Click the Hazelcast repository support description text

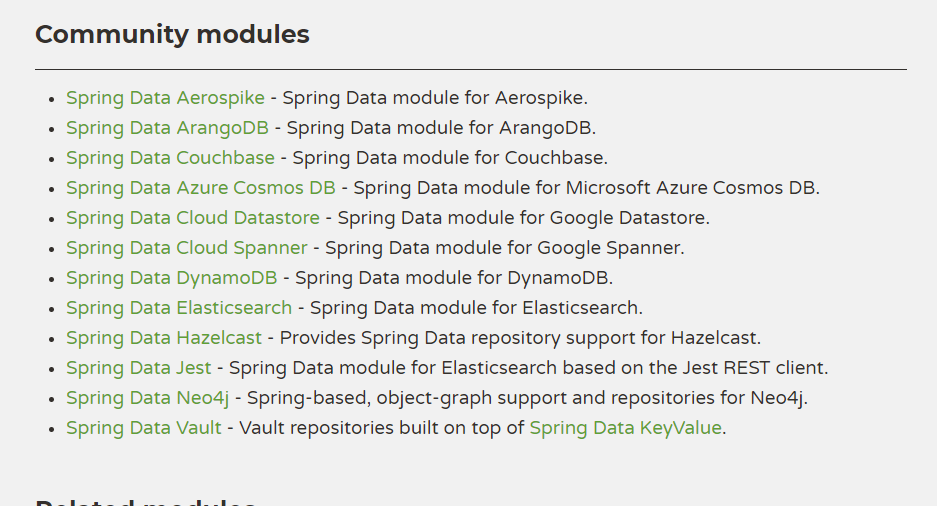520,338
